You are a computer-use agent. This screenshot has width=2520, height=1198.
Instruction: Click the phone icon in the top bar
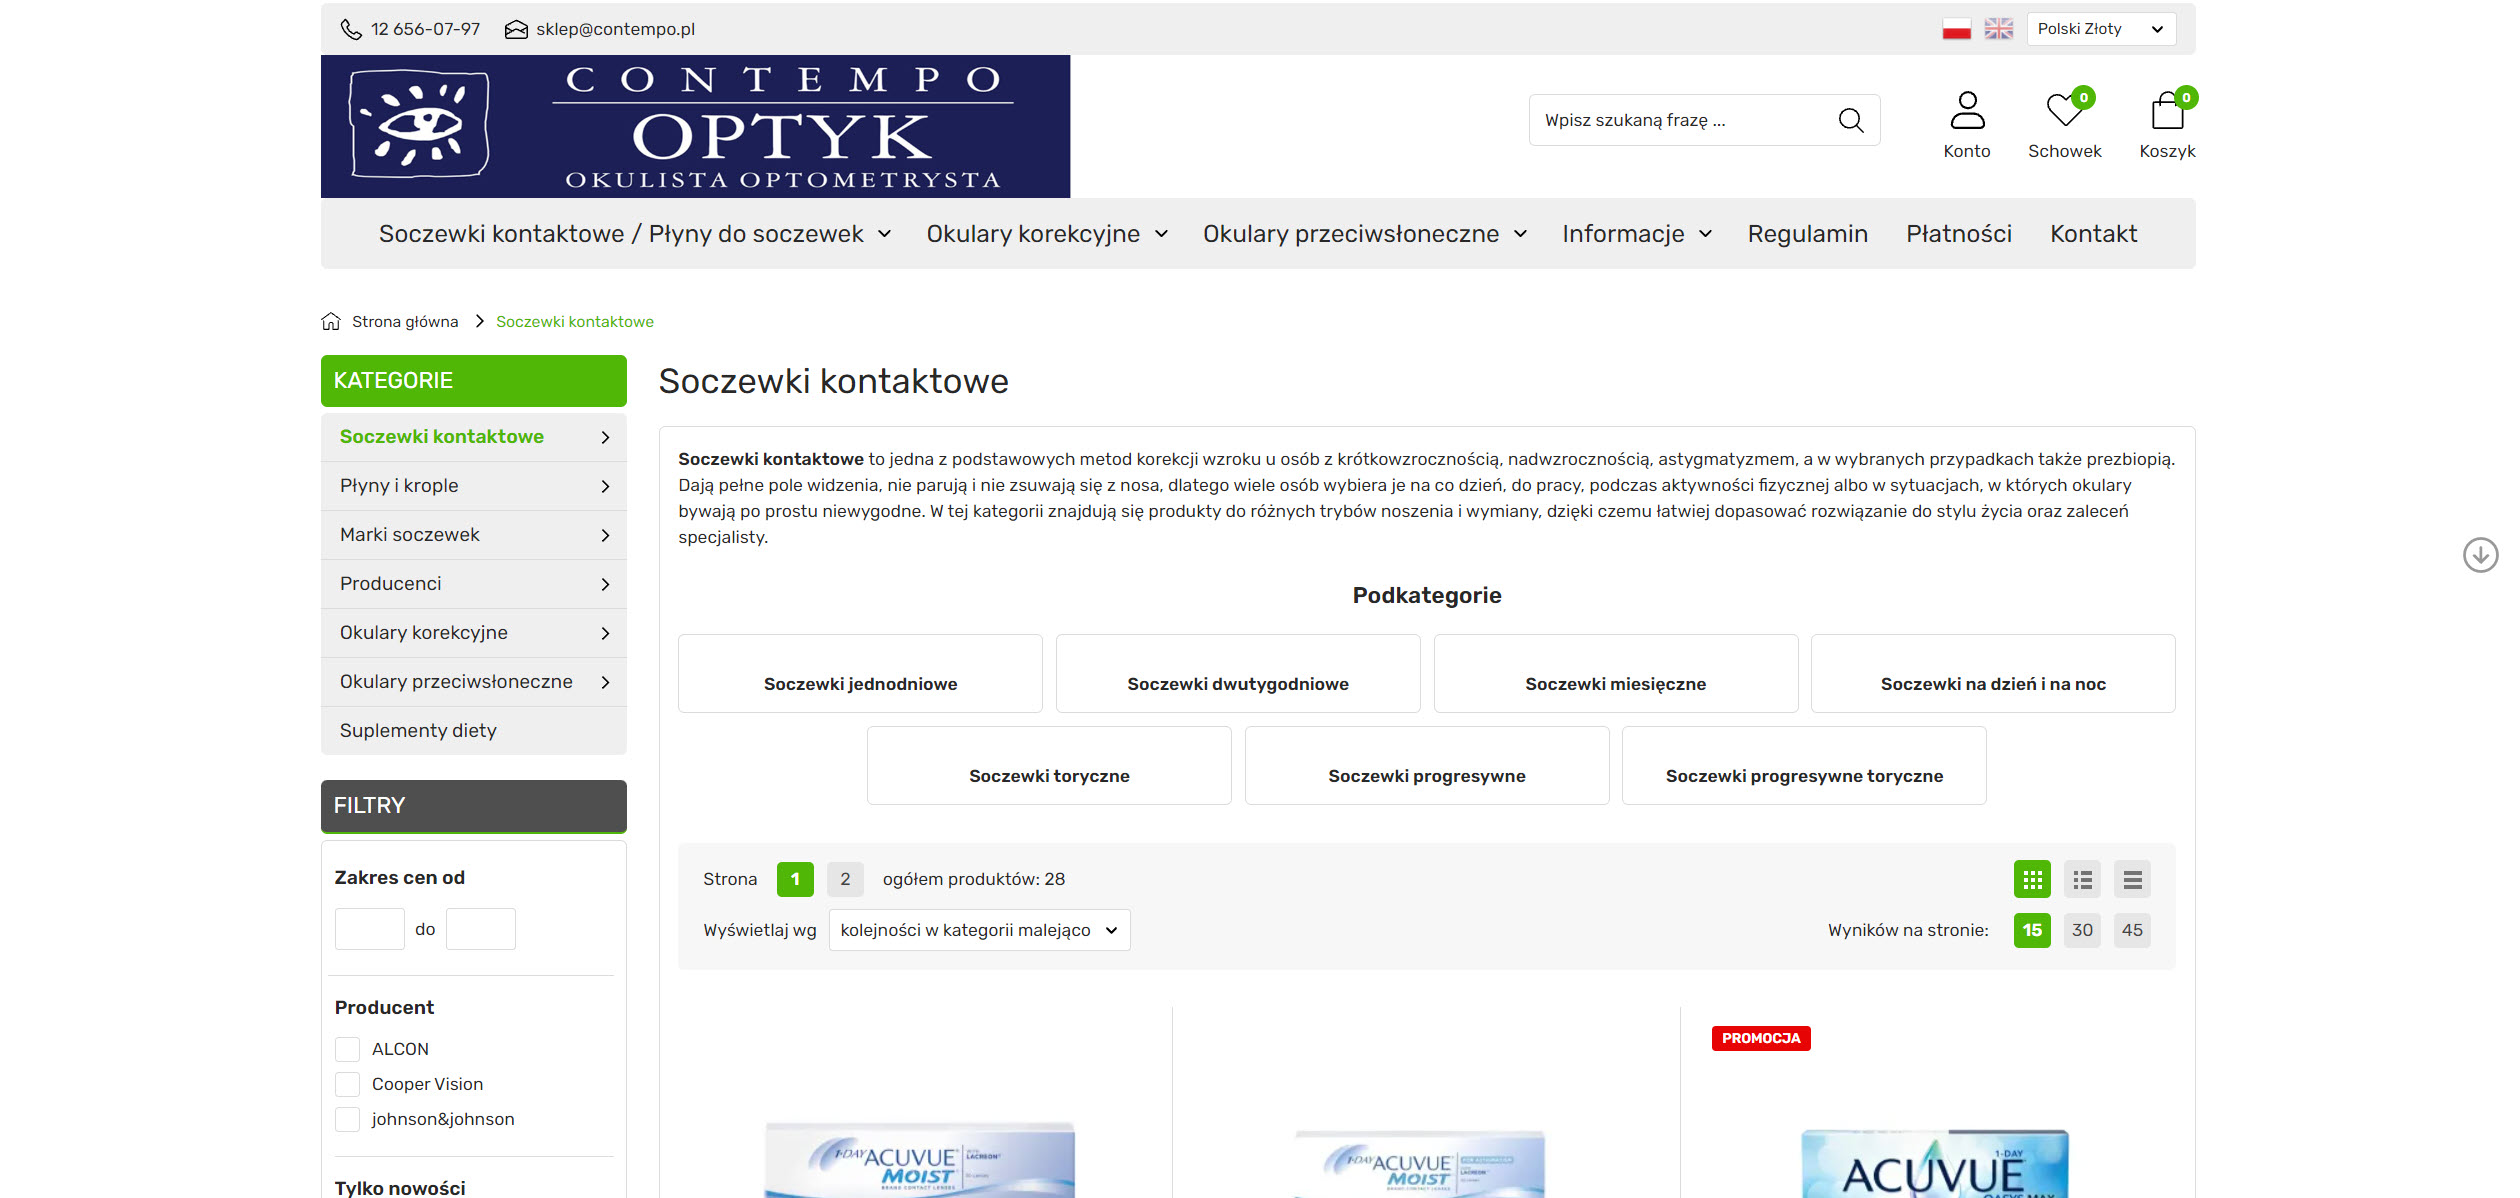point(351,29)
